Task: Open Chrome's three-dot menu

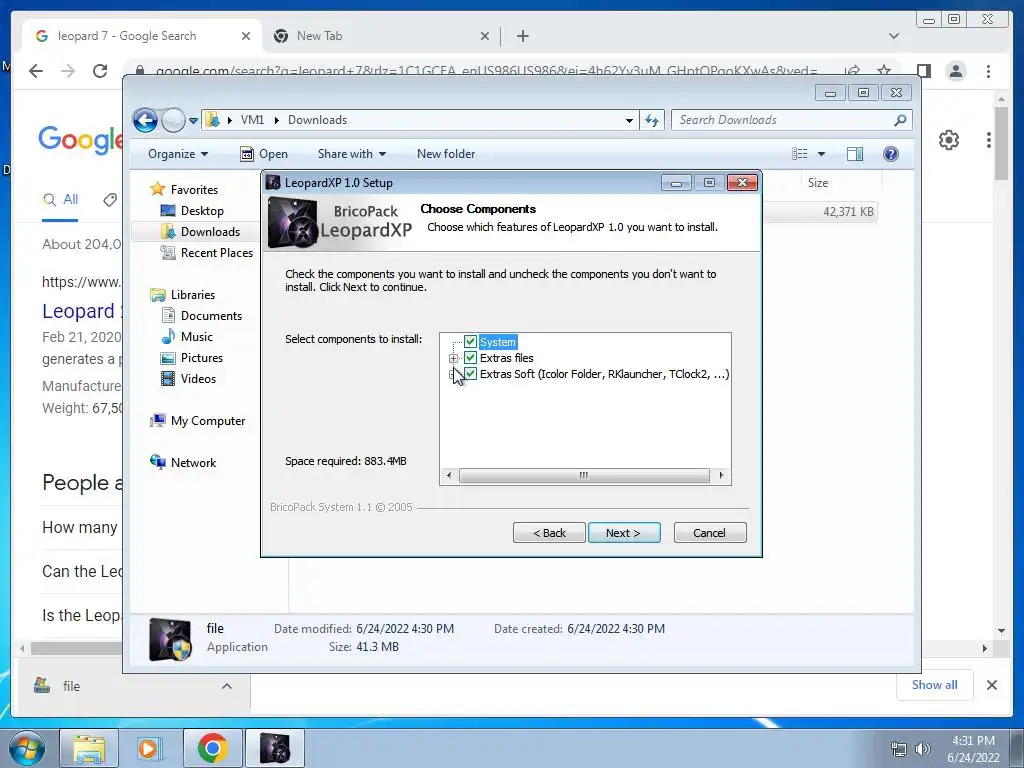Action: (988, 71)
